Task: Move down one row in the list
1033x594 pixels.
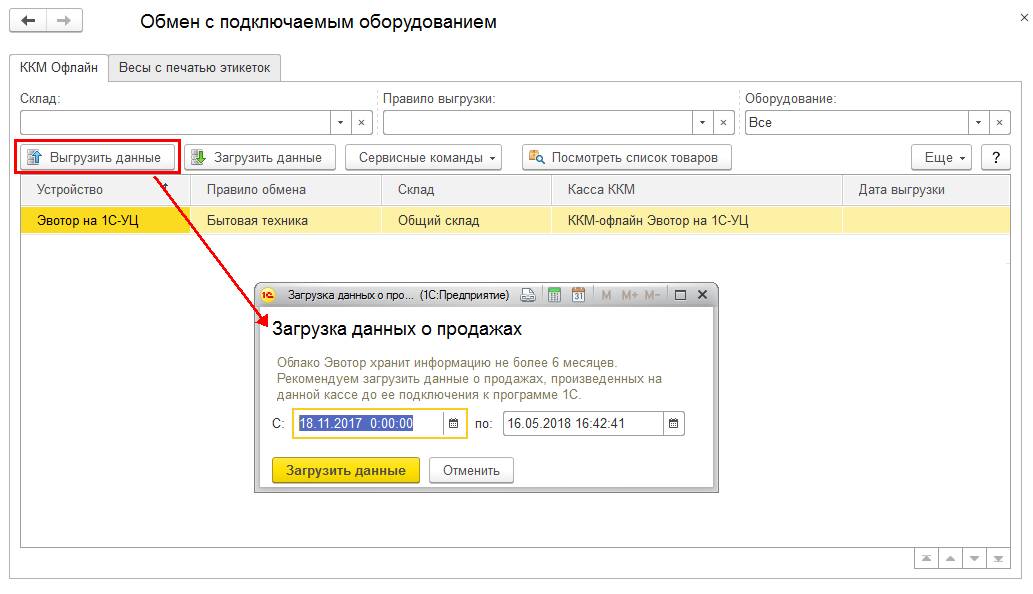Action: point(974,558)
